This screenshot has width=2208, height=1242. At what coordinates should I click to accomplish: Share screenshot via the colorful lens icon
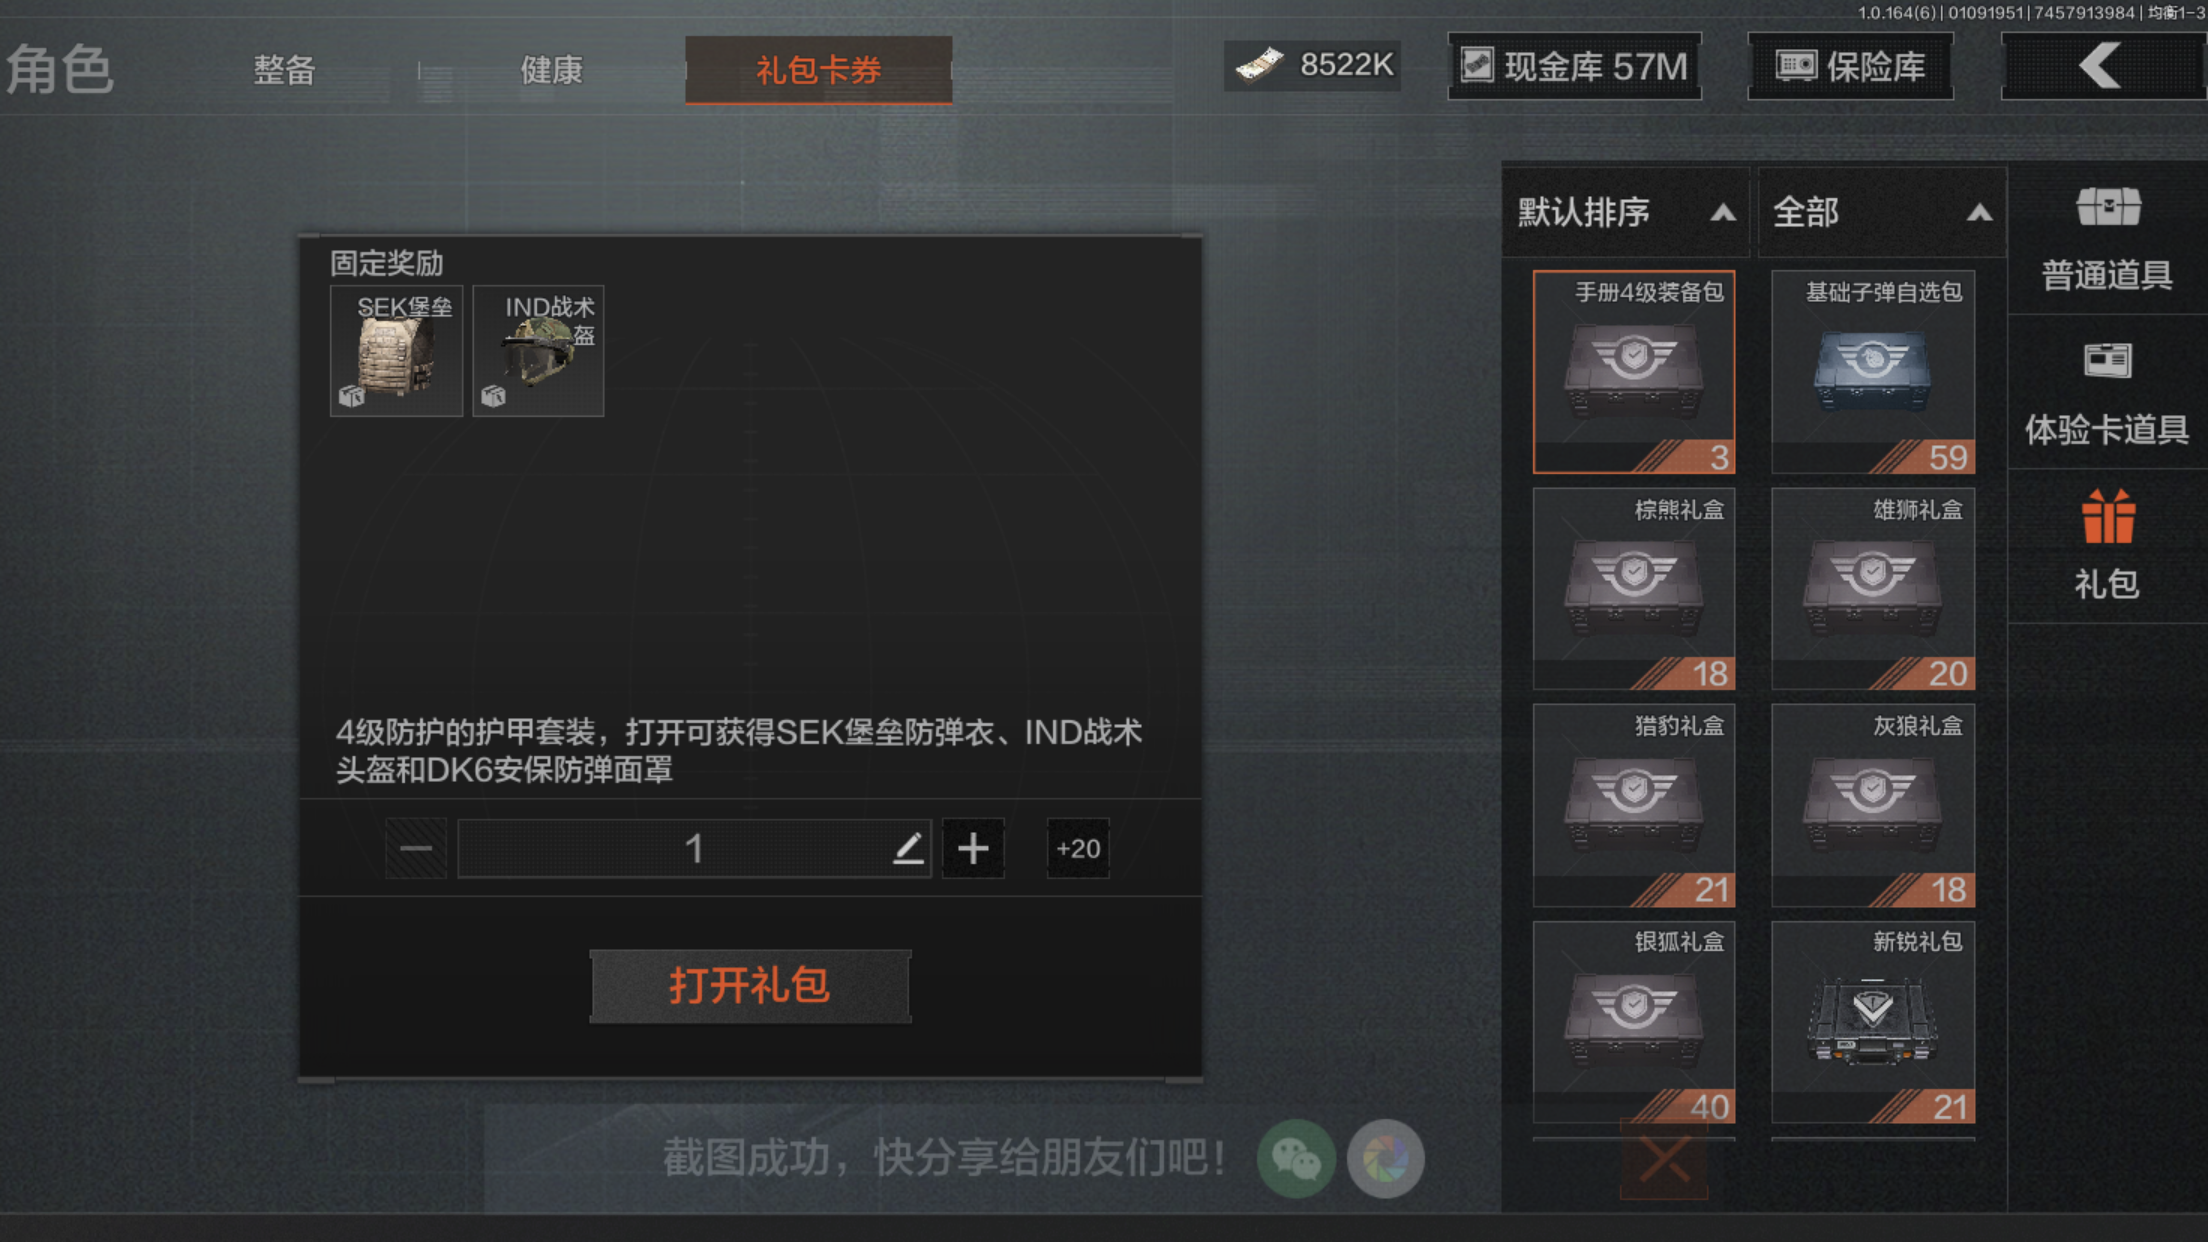[x=1386, y=1158]
